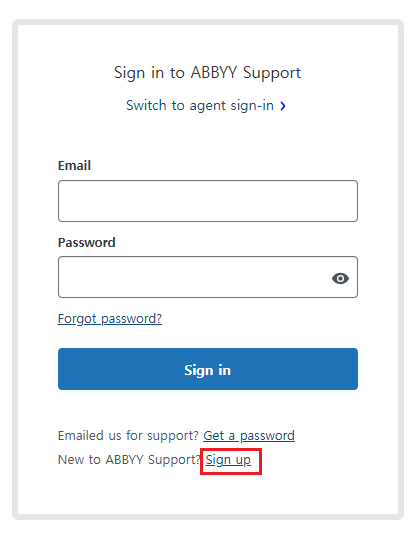Request a password via Get a password
415x541 pixels.
[x=249, y=436]
